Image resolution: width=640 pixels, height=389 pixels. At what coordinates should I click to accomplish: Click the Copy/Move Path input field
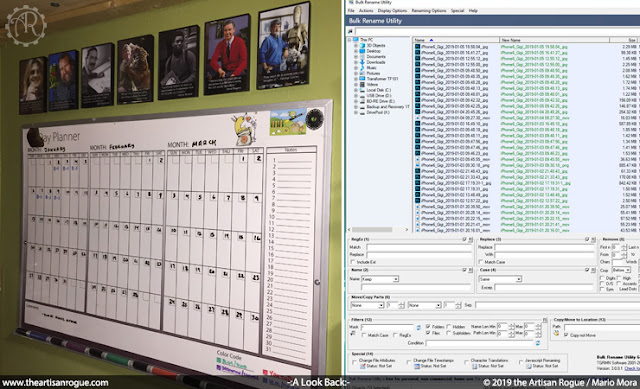coord(602,327)
